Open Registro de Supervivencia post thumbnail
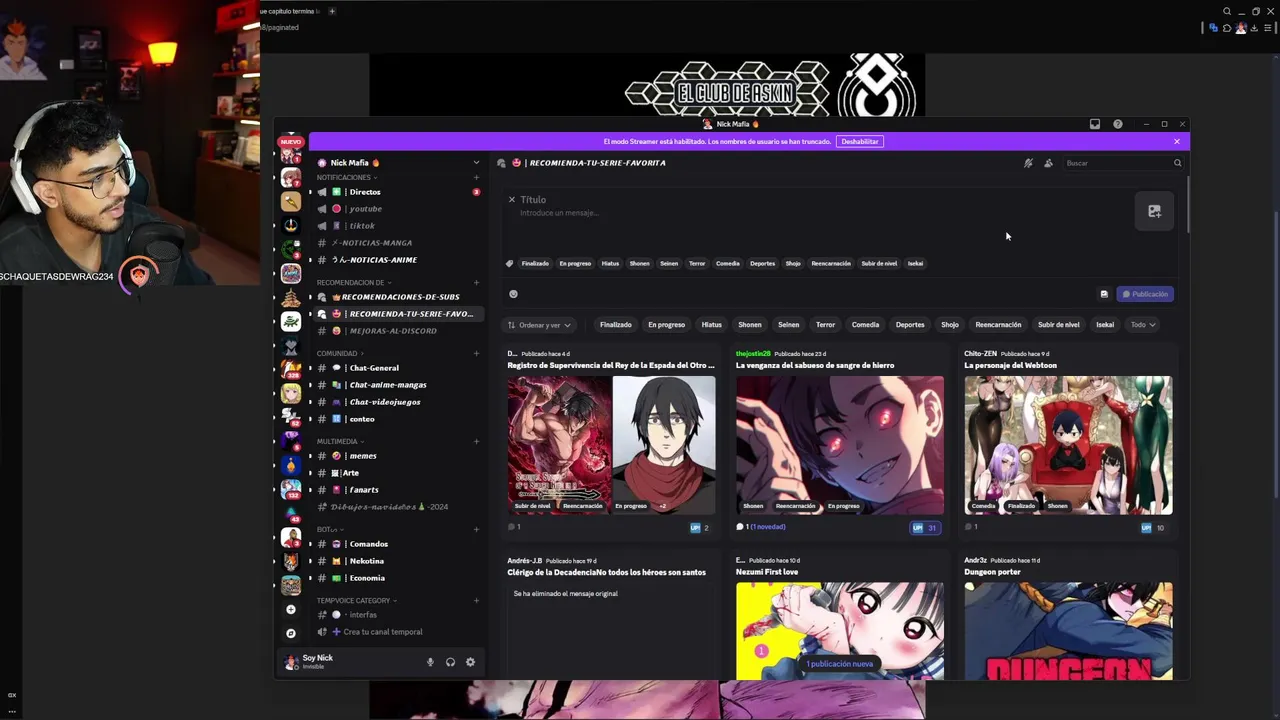Screen dimensions: 1280x720 pyautogui.click(x=611, y=445)
